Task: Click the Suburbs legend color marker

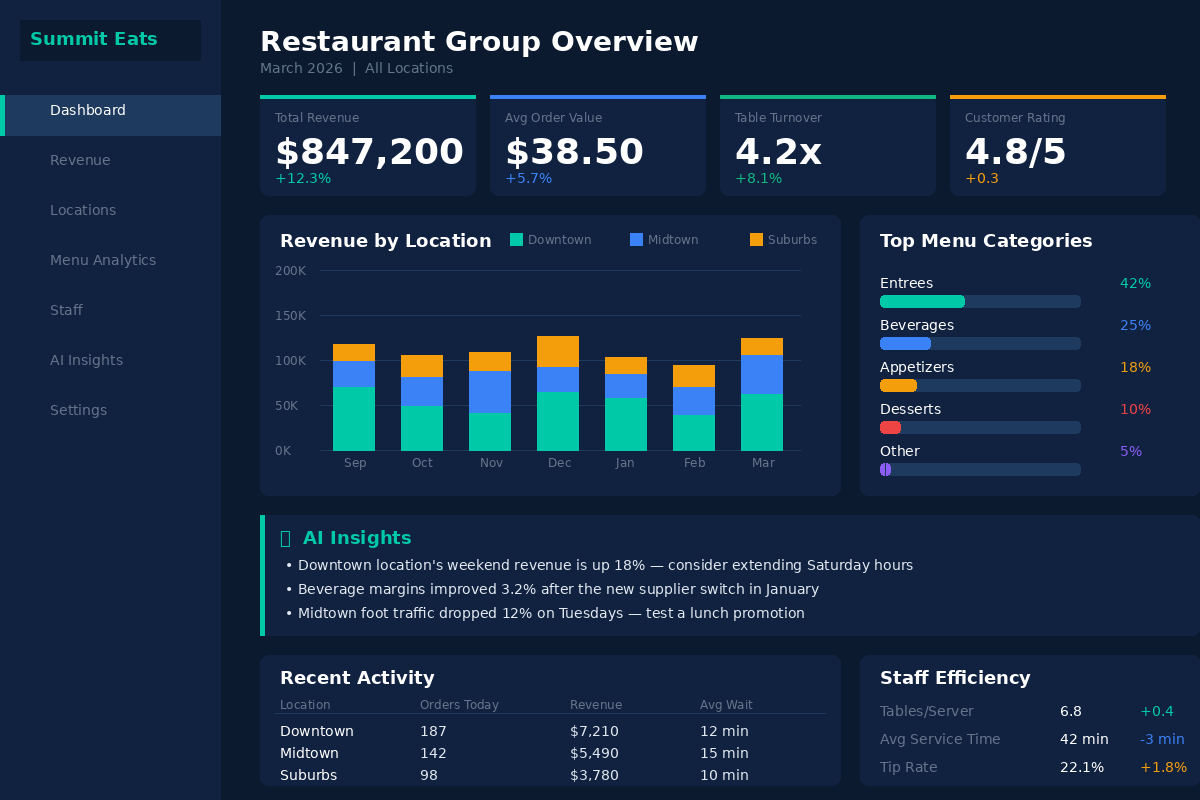Action: pyautogui.click(x=755, y=239)
